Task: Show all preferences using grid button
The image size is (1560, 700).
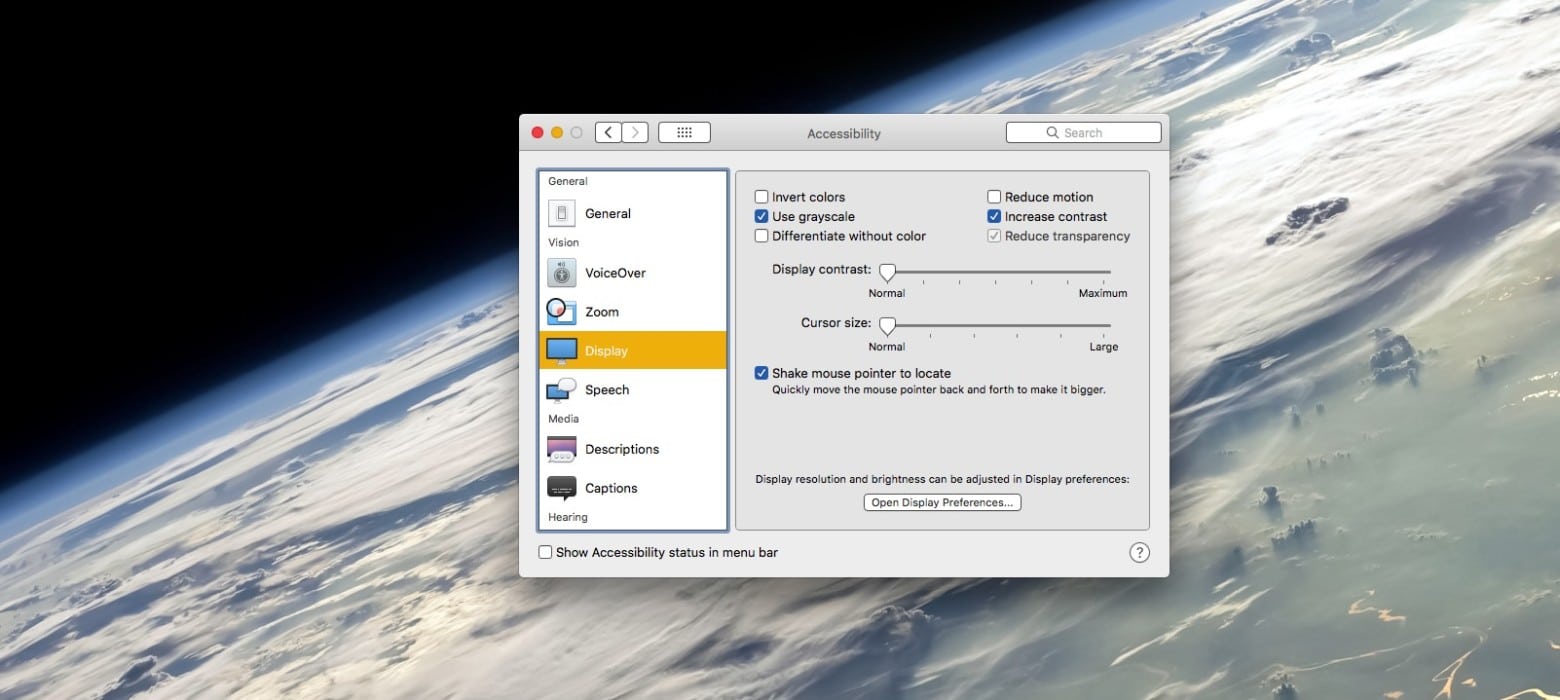Action: coord(685,132)
